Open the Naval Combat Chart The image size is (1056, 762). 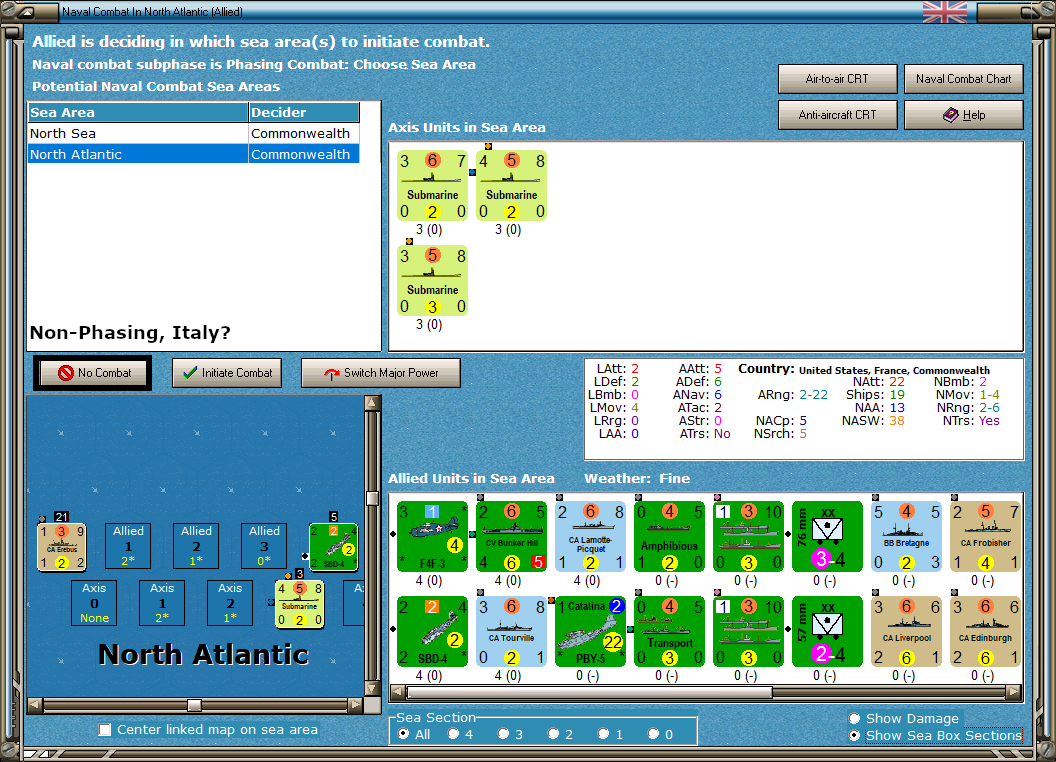pos(964,79)
